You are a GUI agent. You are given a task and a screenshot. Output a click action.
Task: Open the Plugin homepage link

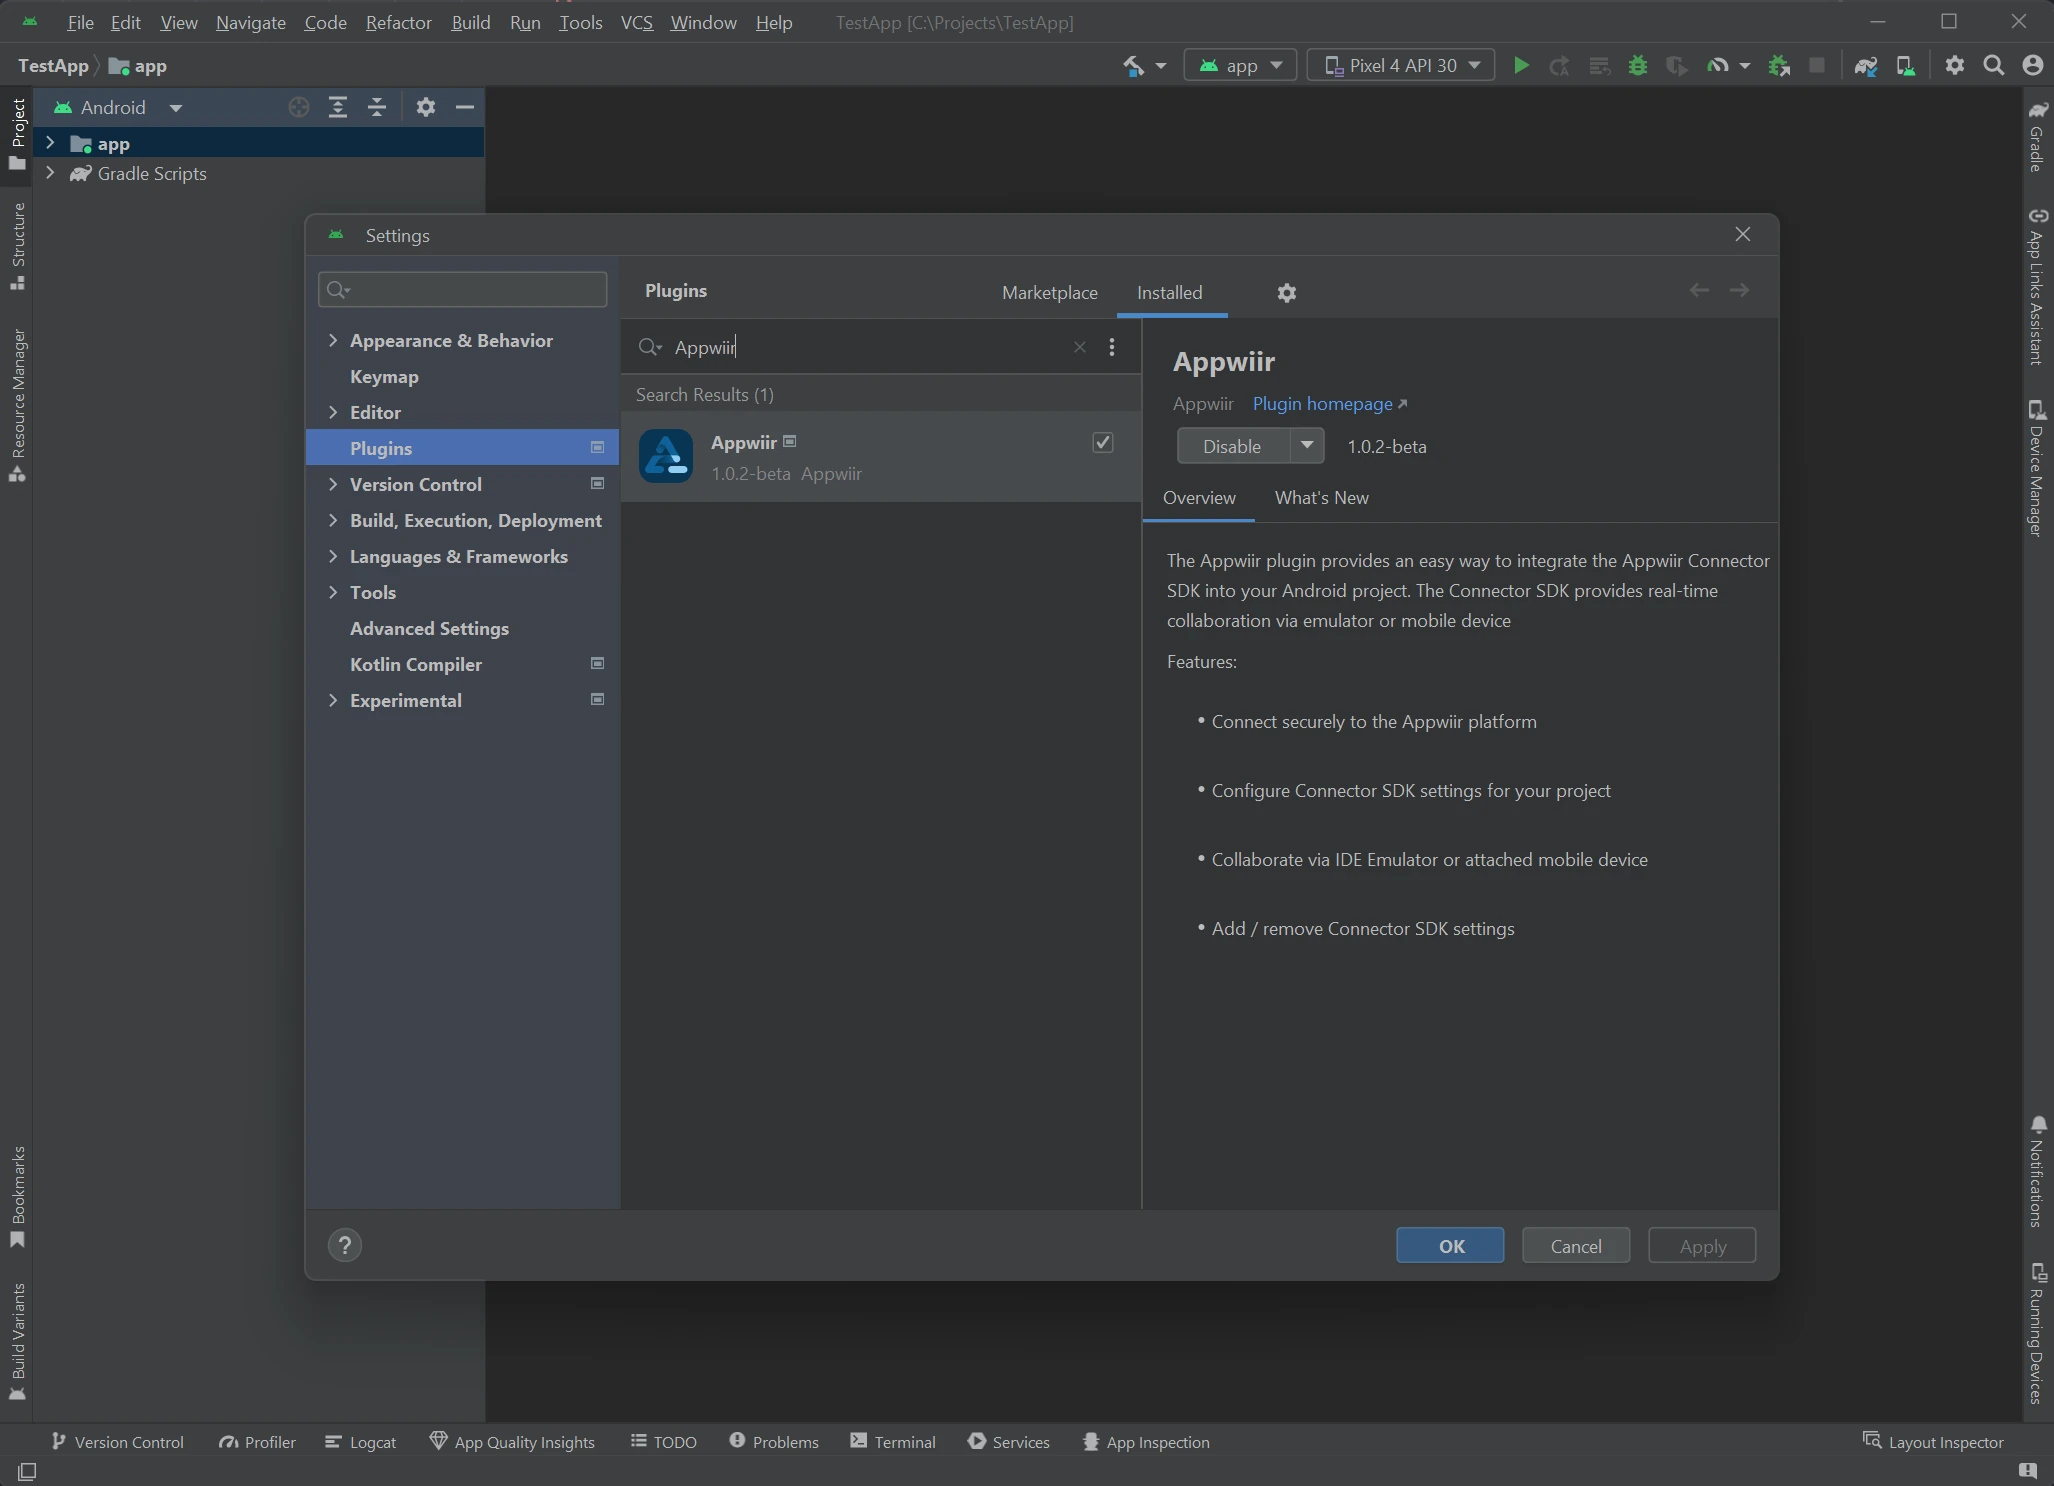click(x=1329, y=404)
